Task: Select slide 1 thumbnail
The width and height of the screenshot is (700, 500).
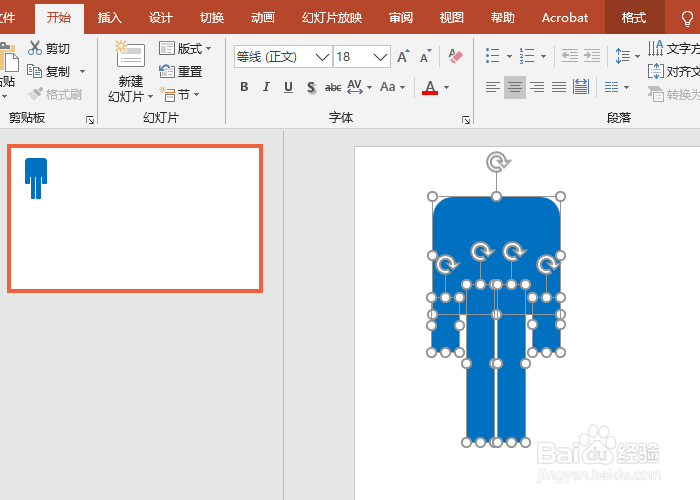Action: point(135,218)
